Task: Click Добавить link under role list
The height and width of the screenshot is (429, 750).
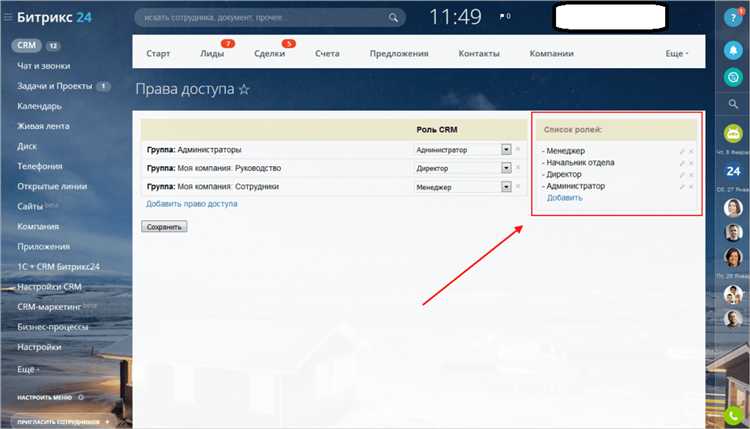Action: 564,198
